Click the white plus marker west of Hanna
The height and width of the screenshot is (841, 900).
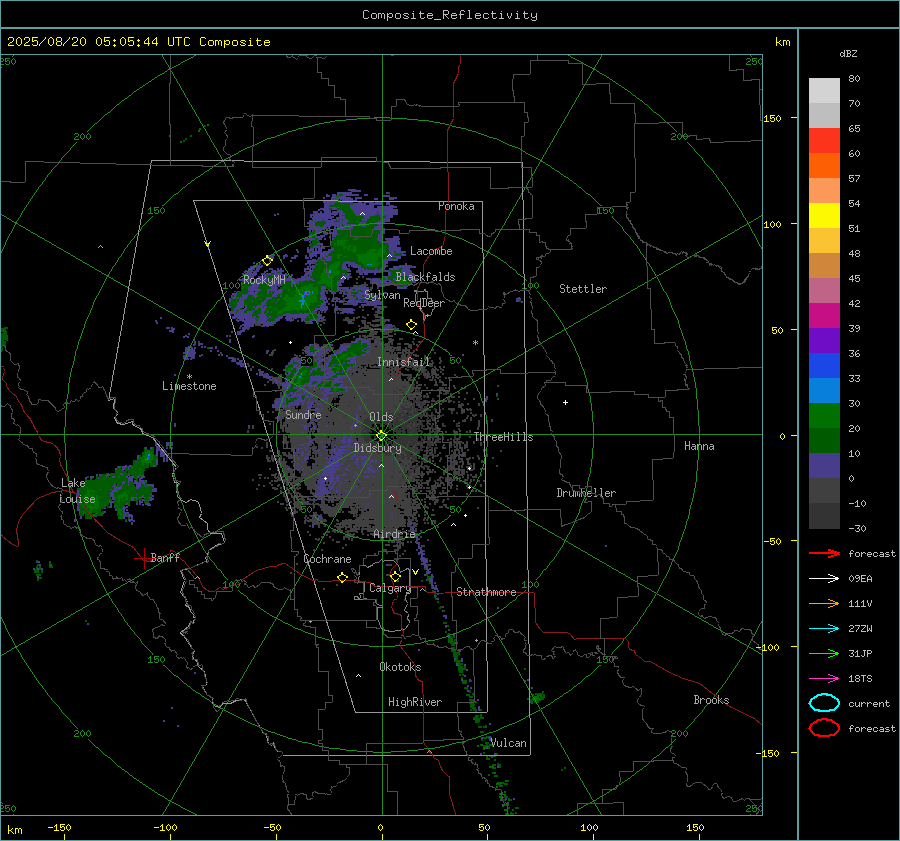[565, 402]
